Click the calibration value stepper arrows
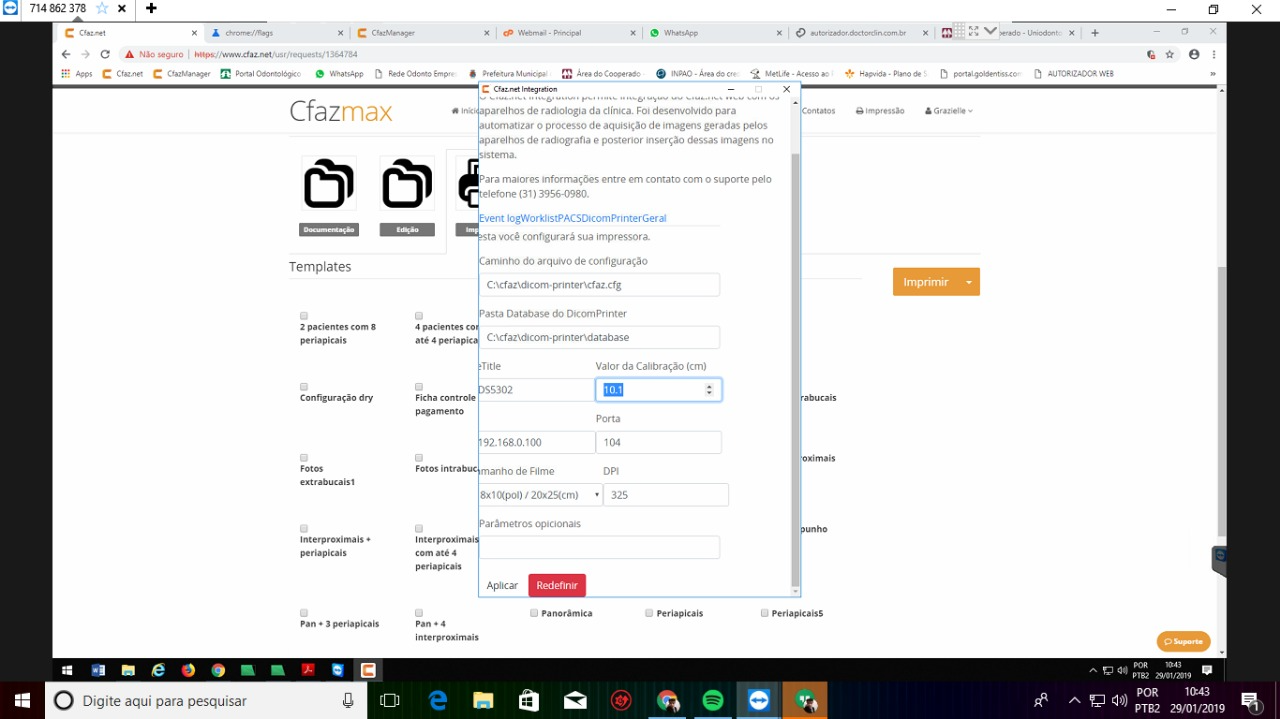Viewport: 1280px width, 719px height. pos(709,390)
